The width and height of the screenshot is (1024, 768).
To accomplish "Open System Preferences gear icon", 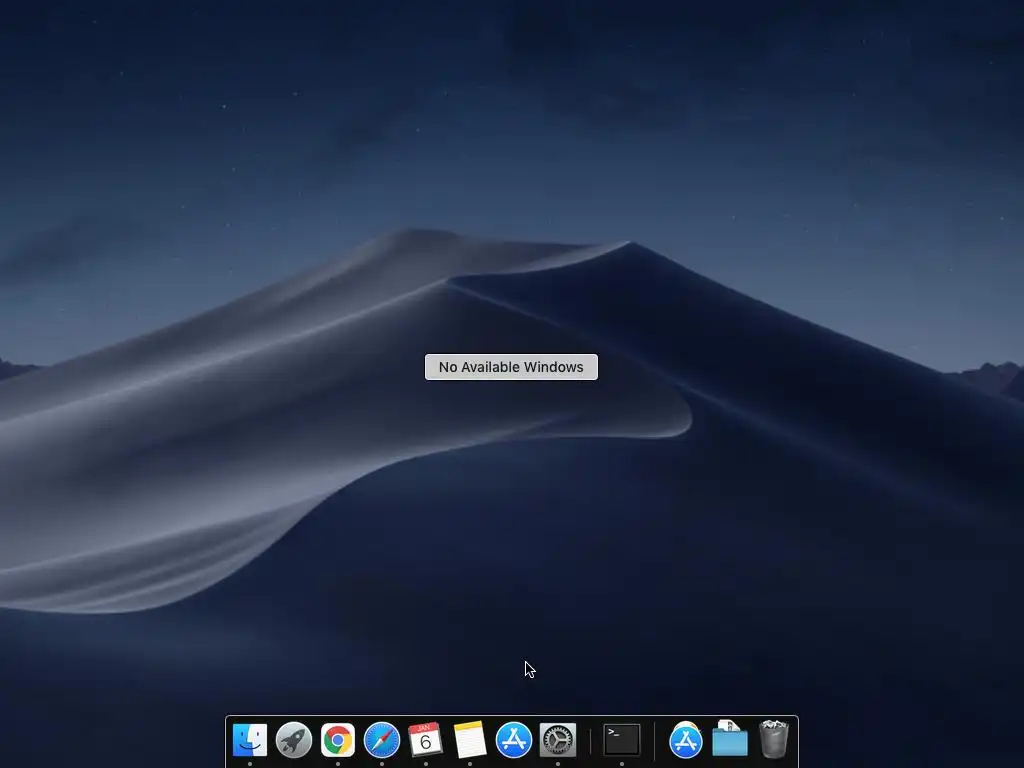I will 558,740.
